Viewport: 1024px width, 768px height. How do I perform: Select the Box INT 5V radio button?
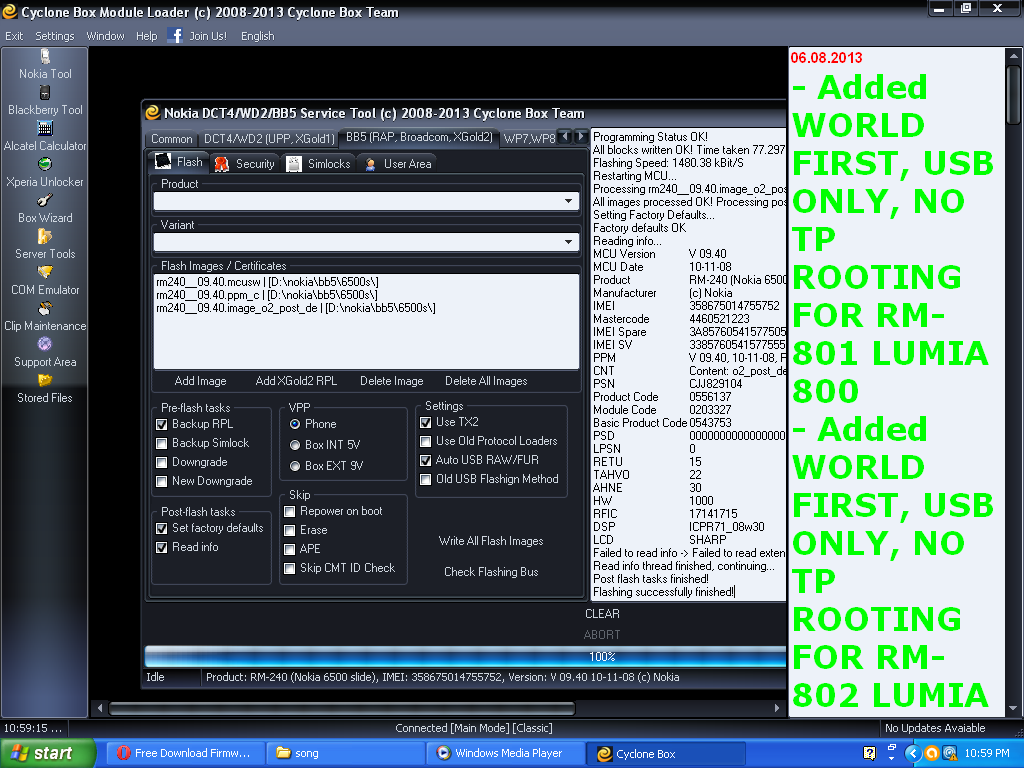(x=295, y=445)
